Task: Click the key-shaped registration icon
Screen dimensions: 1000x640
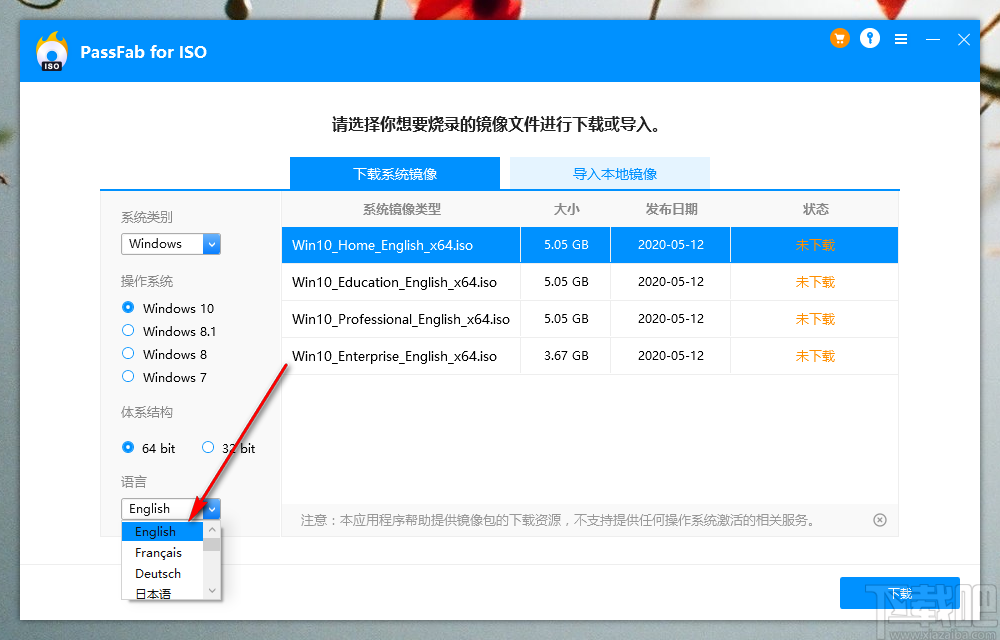Action: coord(869,38)
